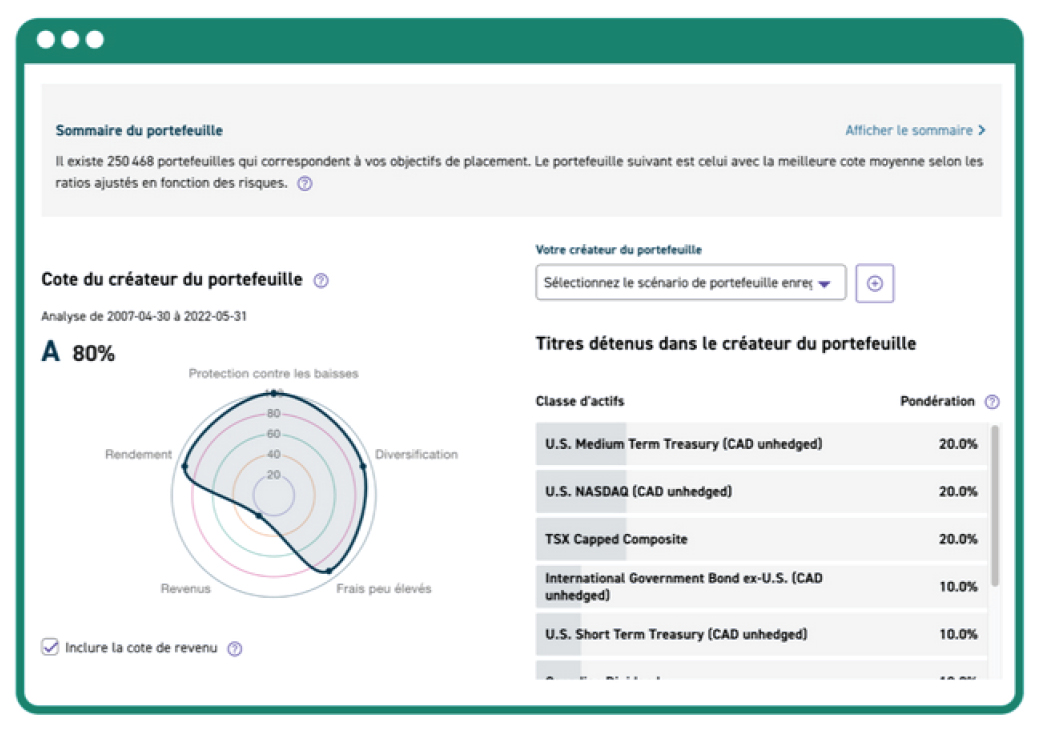The image size is (1042, 733).
Task: Click the holdings list vertical scrollbar
Action: click(994, 505)
